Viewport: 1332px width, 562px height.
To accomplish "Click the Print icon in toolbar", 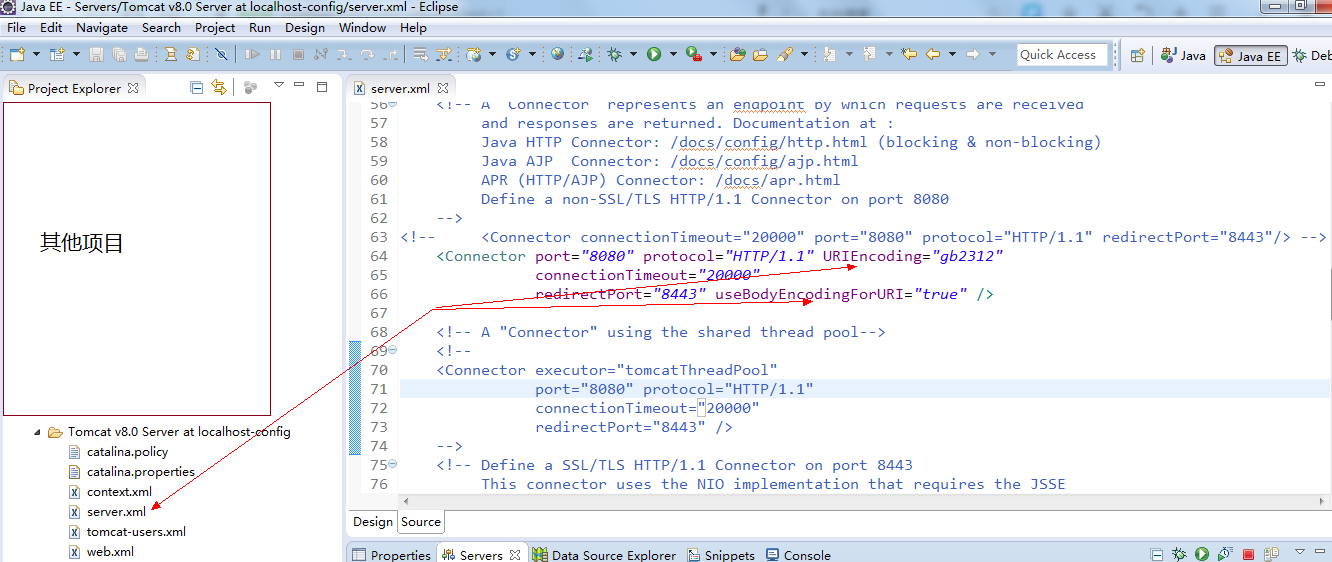I will point(141,54).
